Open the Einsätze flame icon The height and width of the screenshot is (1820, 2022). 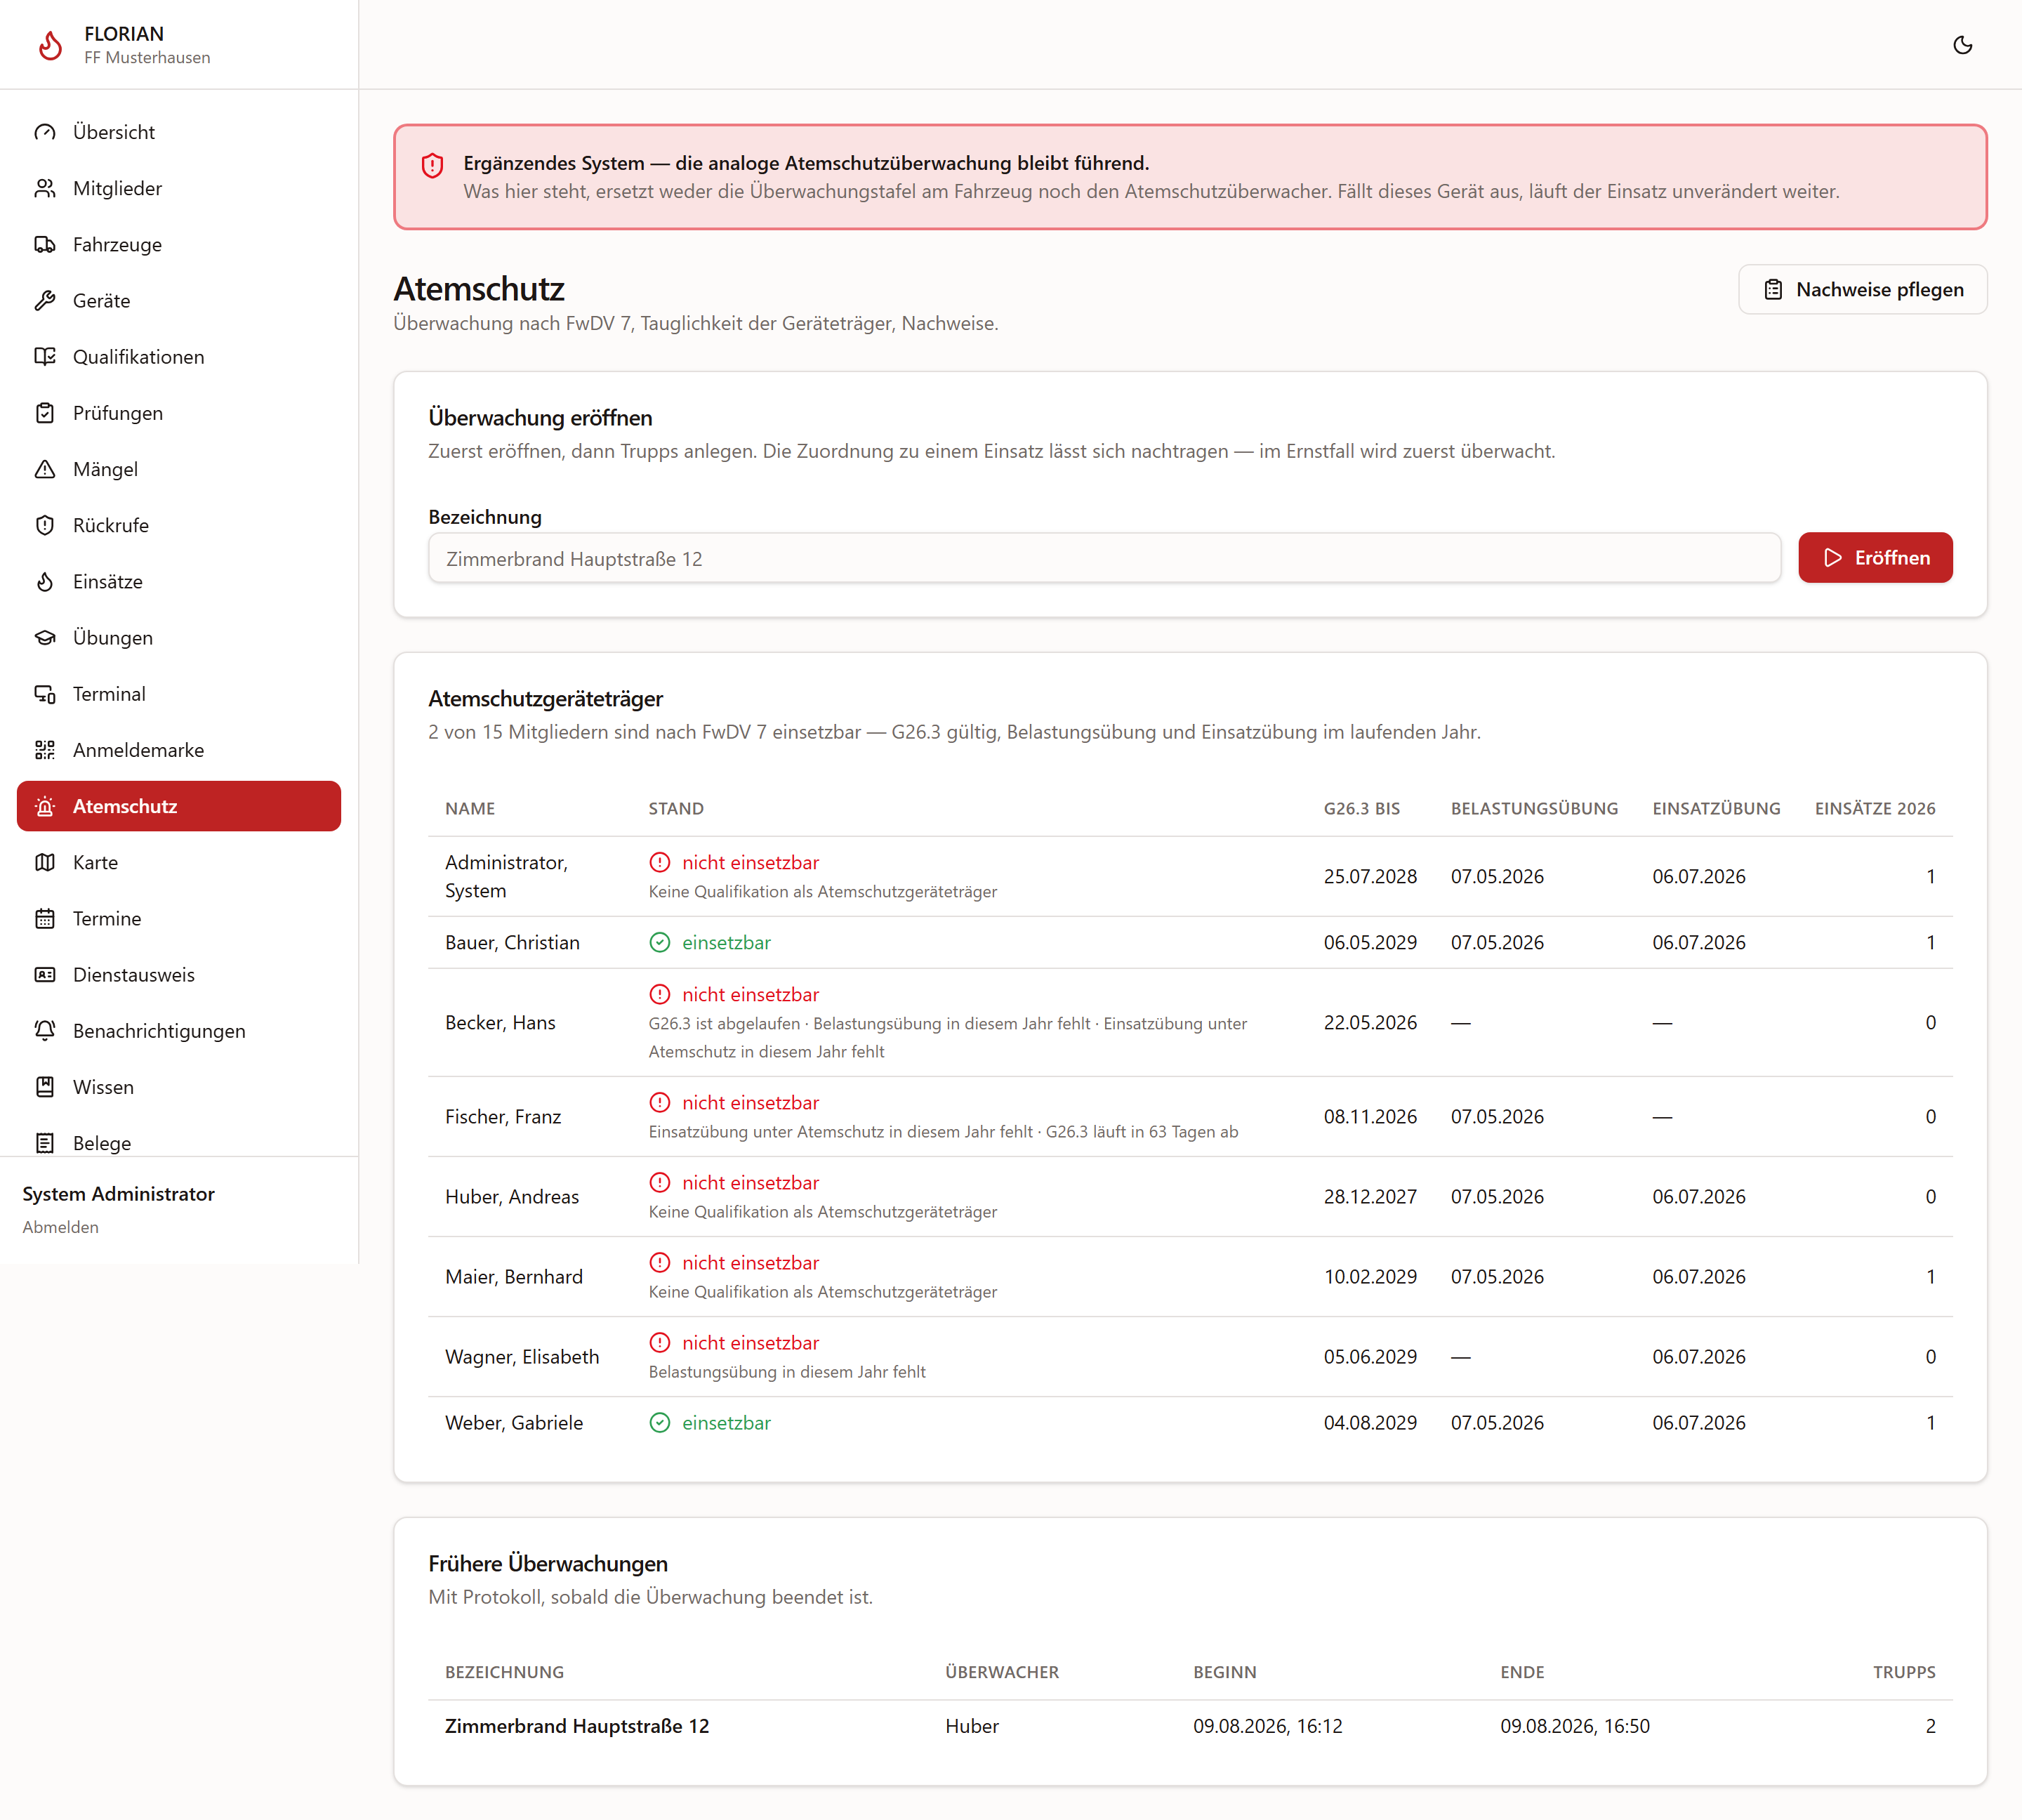pyautogui.click(x=45, y=581)
